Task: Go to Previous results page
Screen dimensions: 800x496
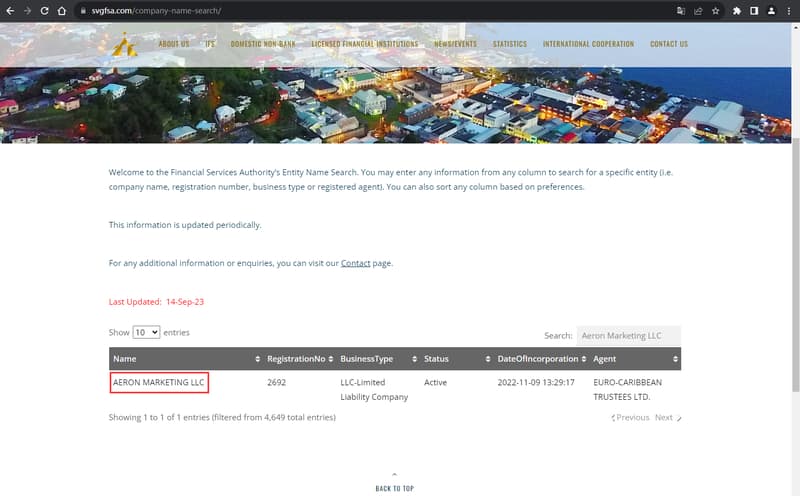Action: 630,417
